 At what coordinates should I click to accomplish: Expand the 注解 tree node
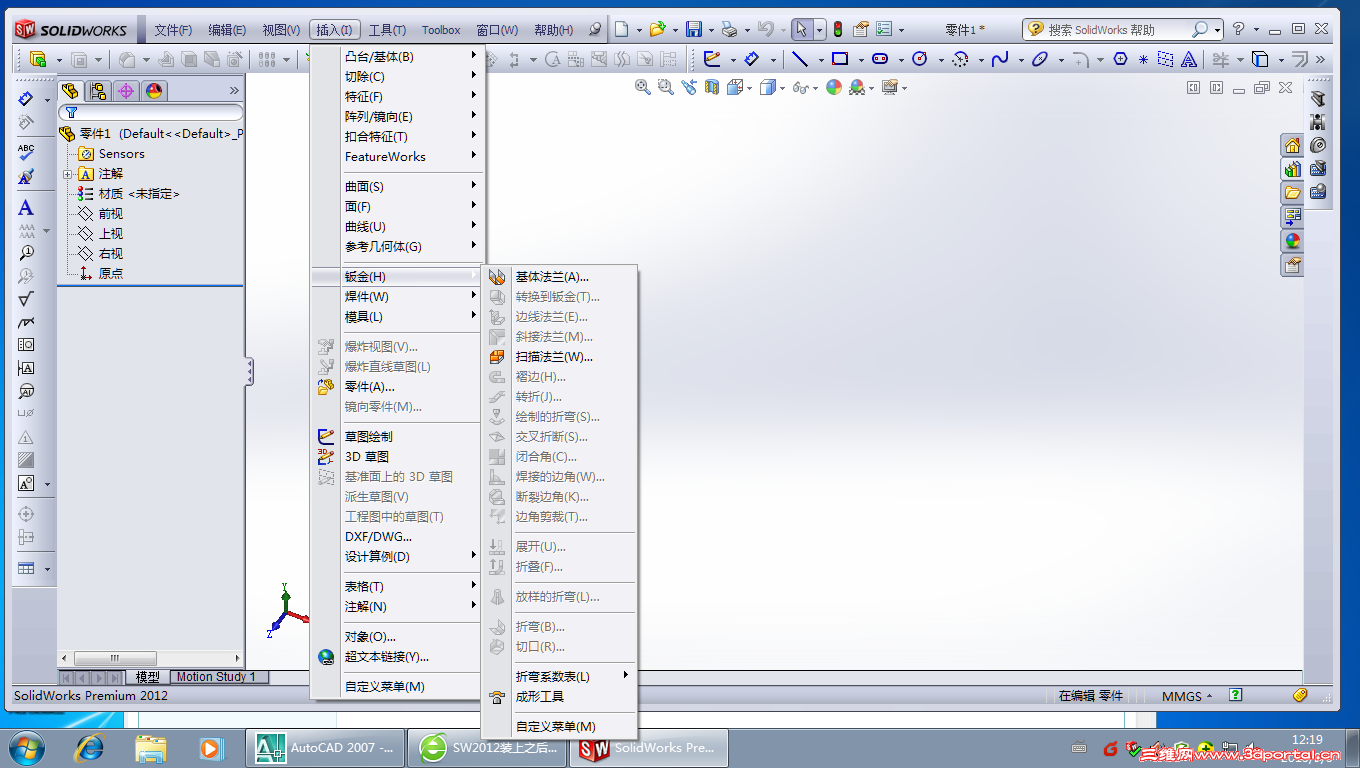pyautogui.click(x=68, y=174)
